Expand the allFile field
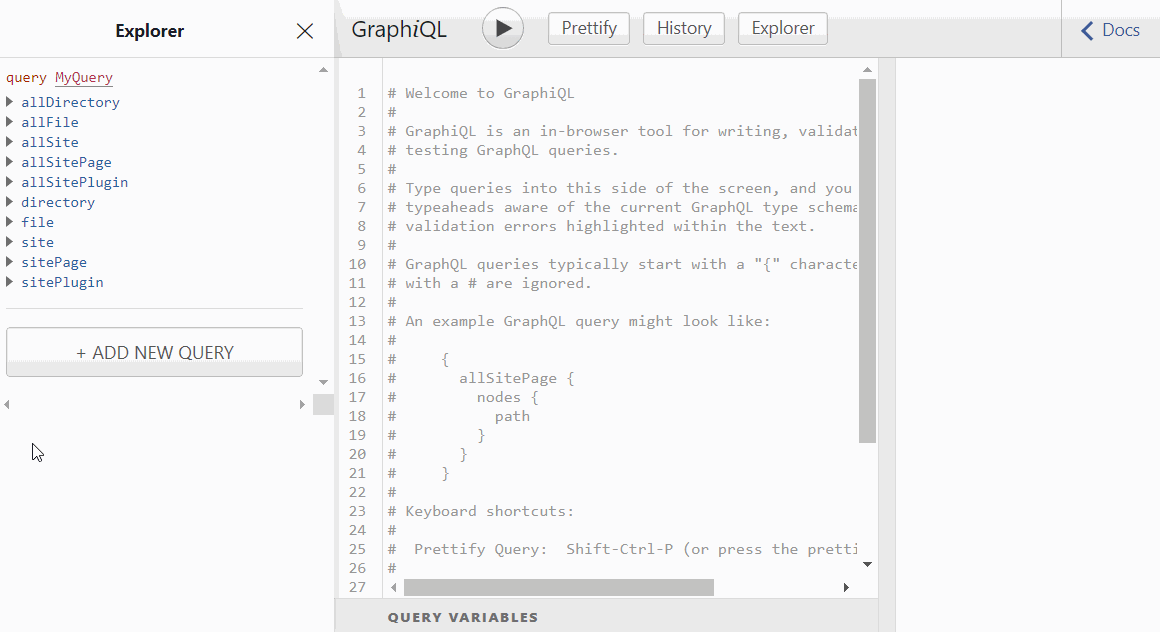Screen dimensions: 1160x632 coord(10,121)
